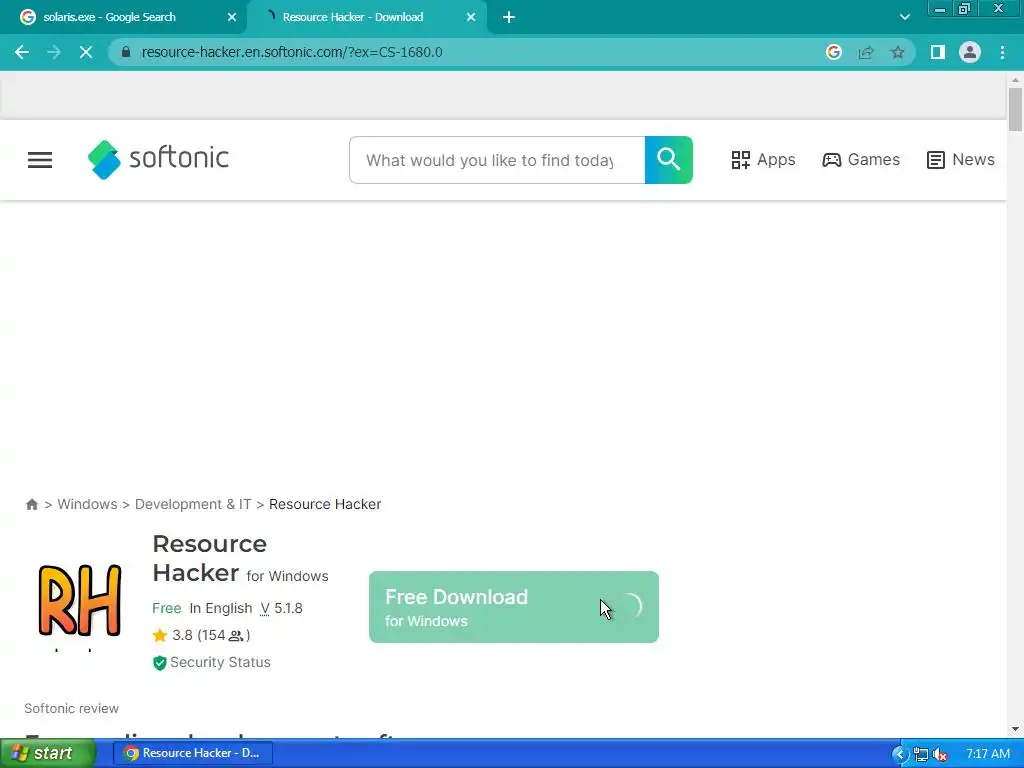1024x768 pixels.
Task: Open the tab search chevron
Action: tap(904, 17)
